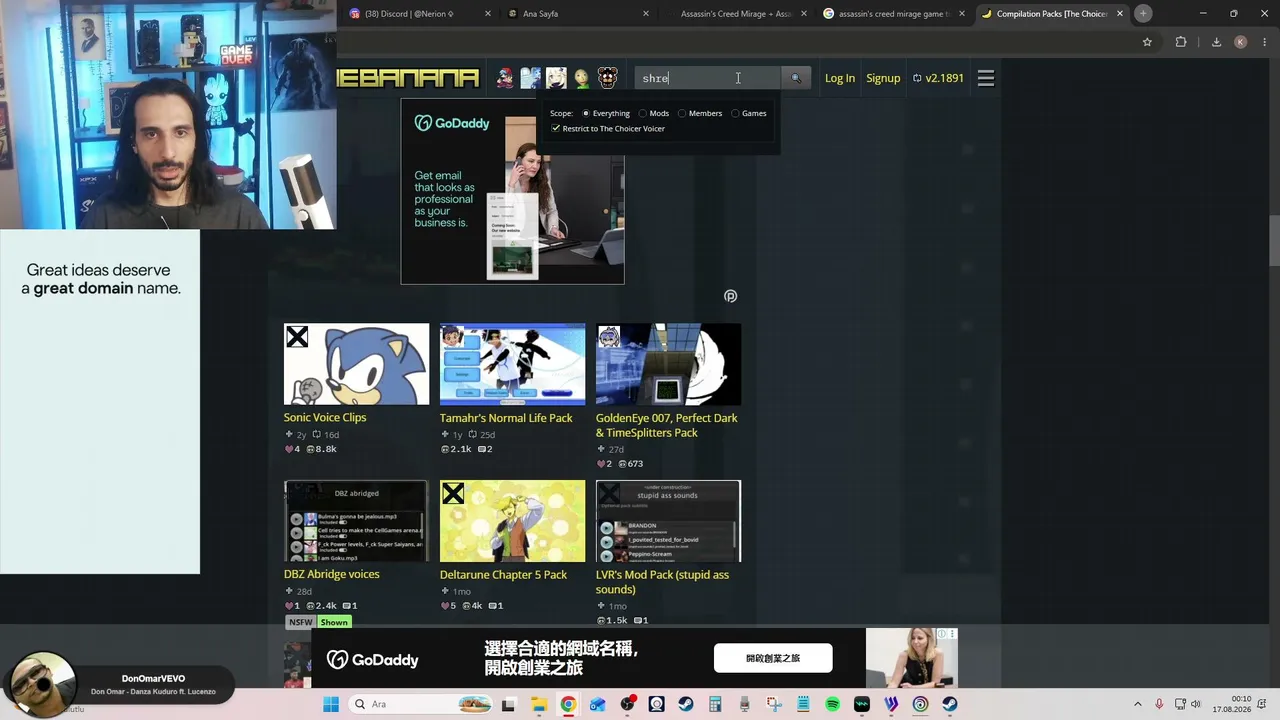Click the Sonic Voice Clips title link
1280x720 pixels.
[325, 418]
